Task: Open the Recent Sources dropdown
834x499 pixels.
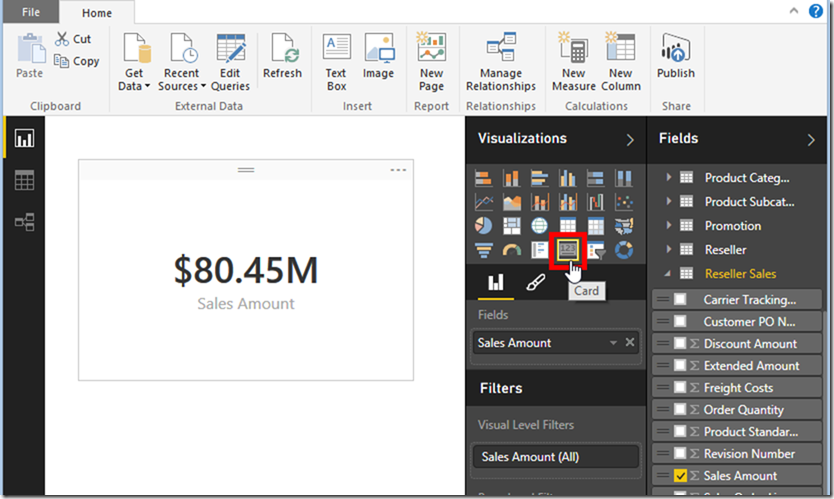Action: (182, 62)
